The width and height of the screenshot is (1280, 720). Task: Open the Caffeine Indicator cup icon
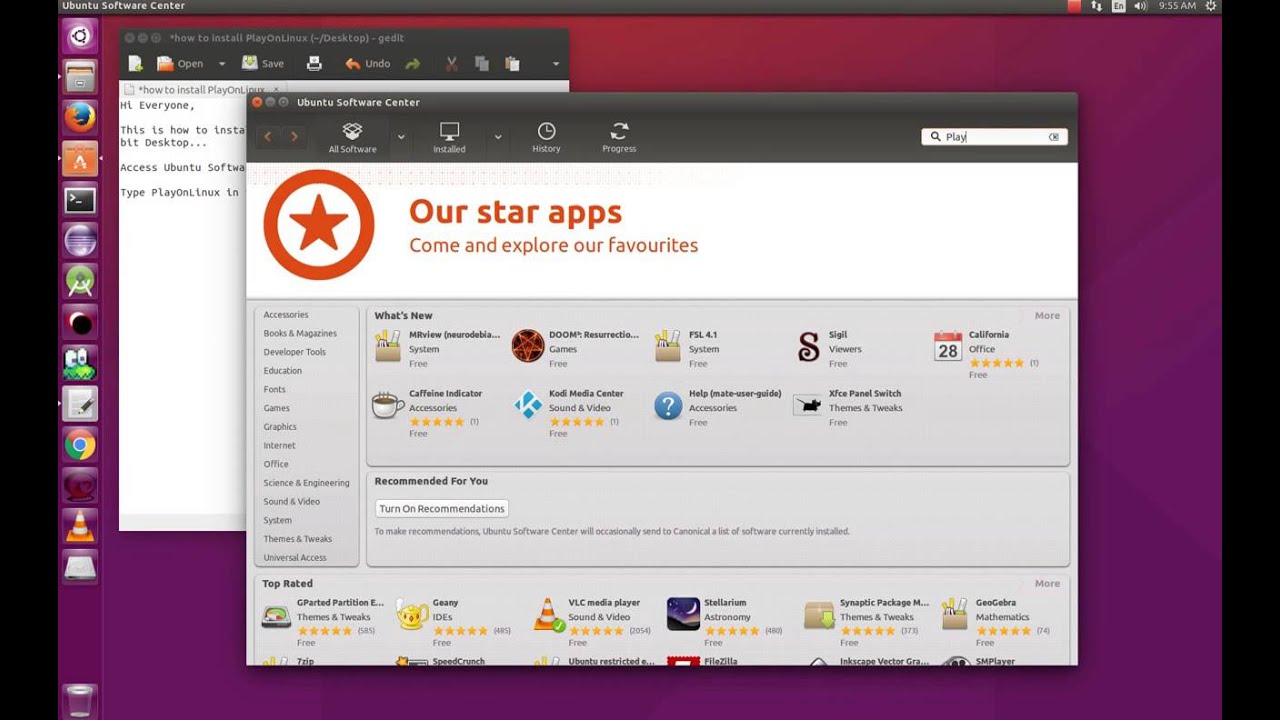point(388,405)
